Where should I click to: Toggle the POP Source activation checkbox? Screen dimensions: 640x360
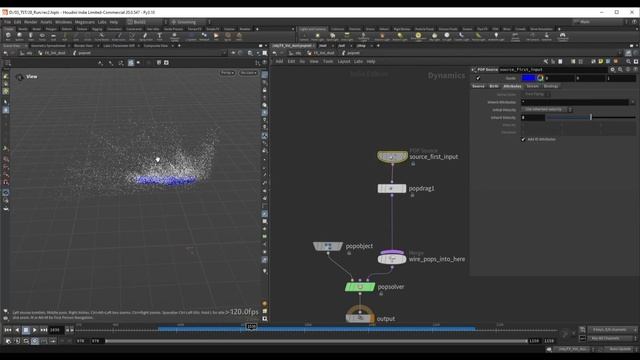tap(478, 78)
